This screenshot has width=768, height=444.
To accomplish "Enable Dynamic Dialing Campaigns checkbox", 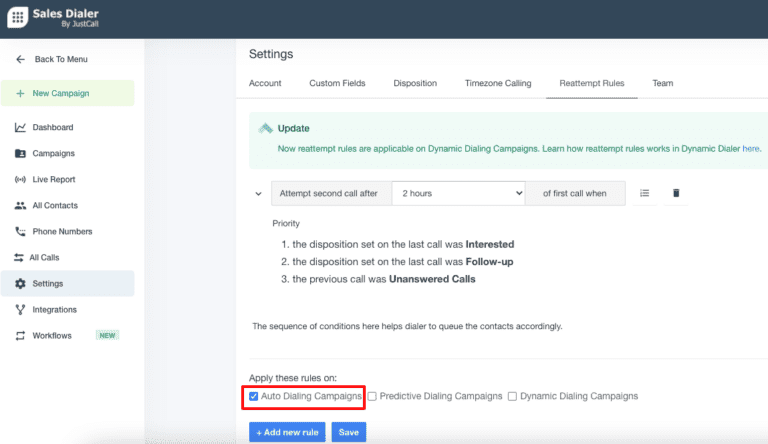I will click(512, 396).
